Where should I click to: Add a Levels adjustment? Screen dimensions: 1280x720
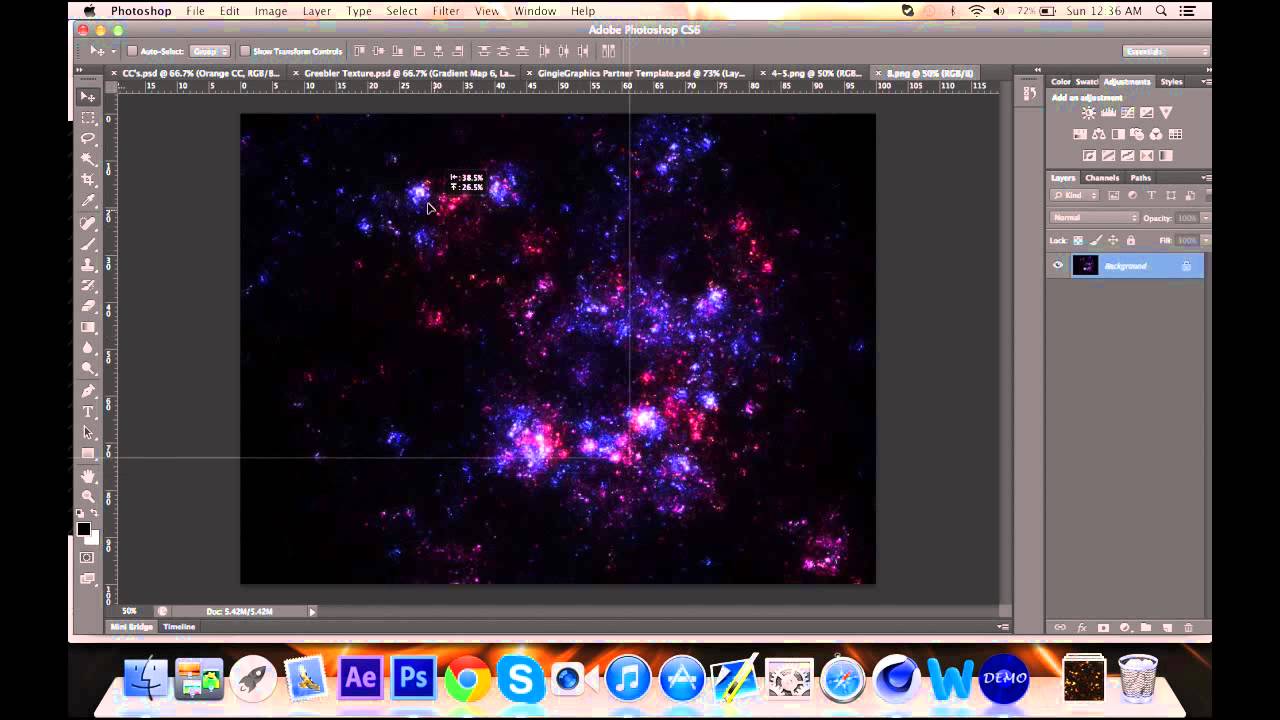(1108, 113)
